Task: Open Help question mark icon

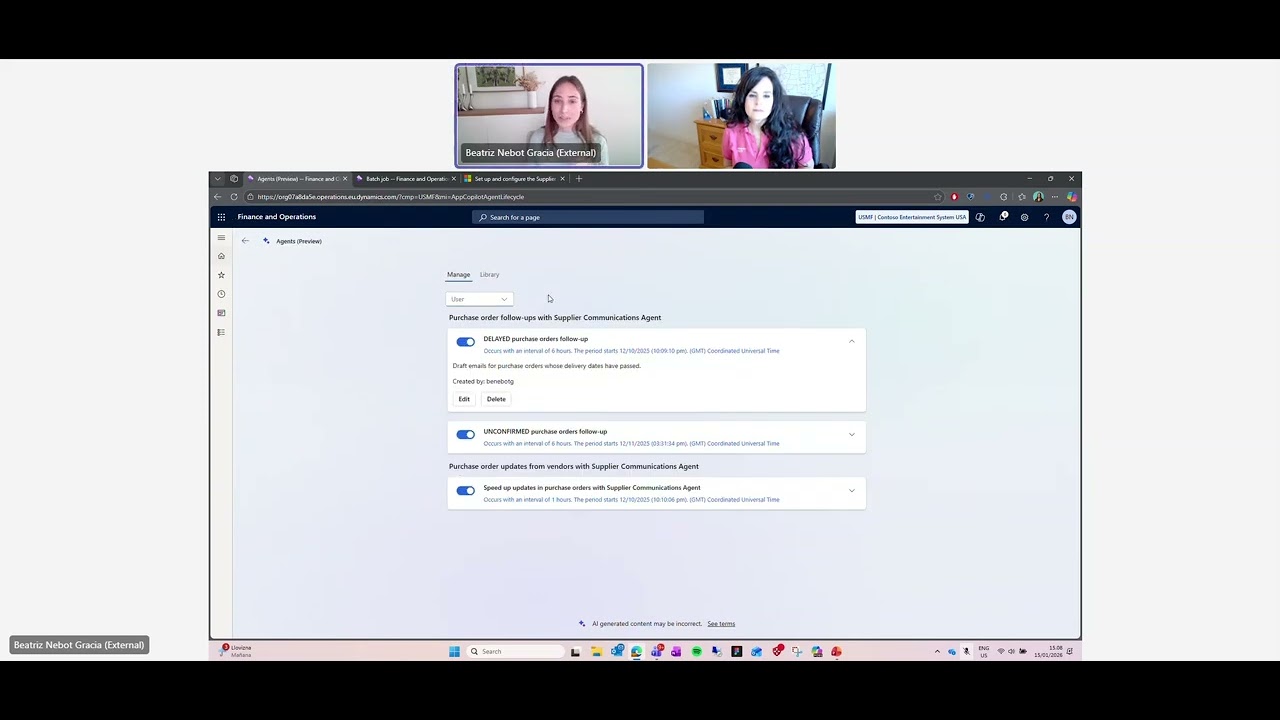Action: coord(1046,217)
